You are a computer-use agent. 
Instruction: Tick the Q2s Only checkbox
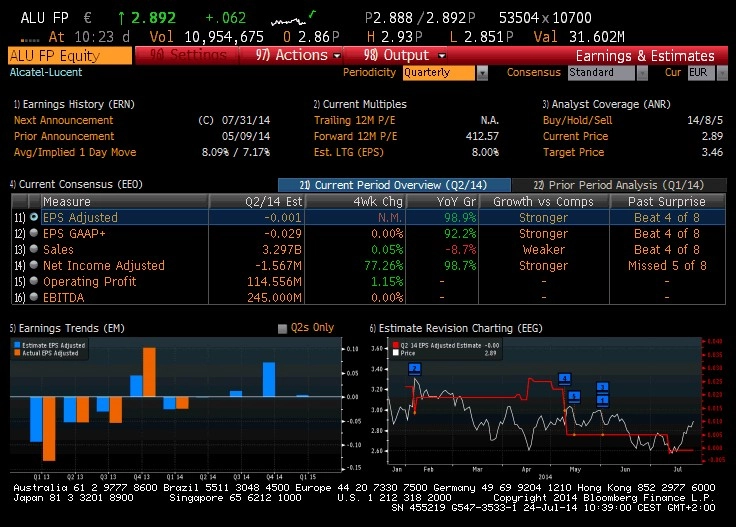click(282, 328)
